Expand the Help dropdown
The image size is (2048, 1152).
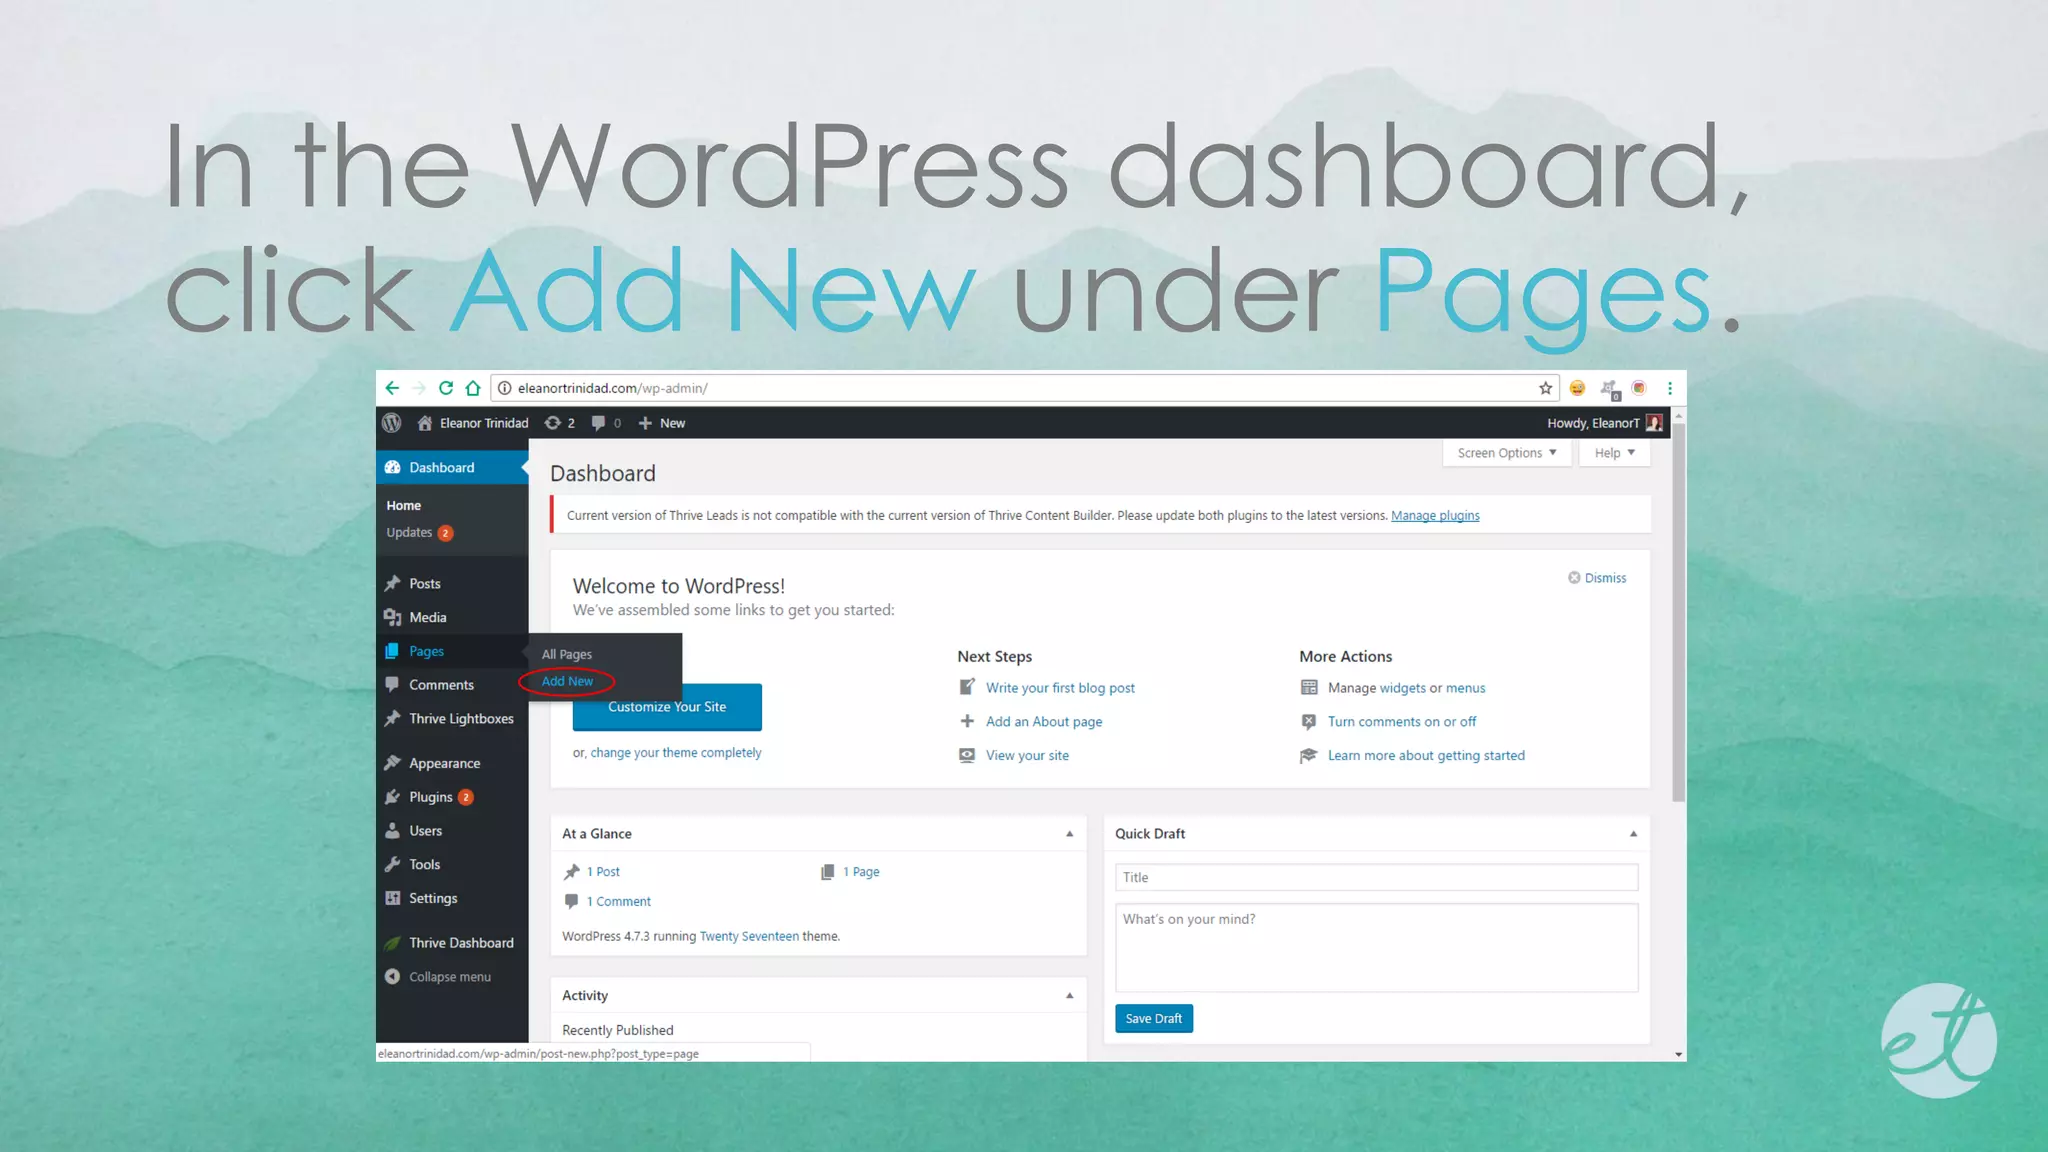point(1614,453)
